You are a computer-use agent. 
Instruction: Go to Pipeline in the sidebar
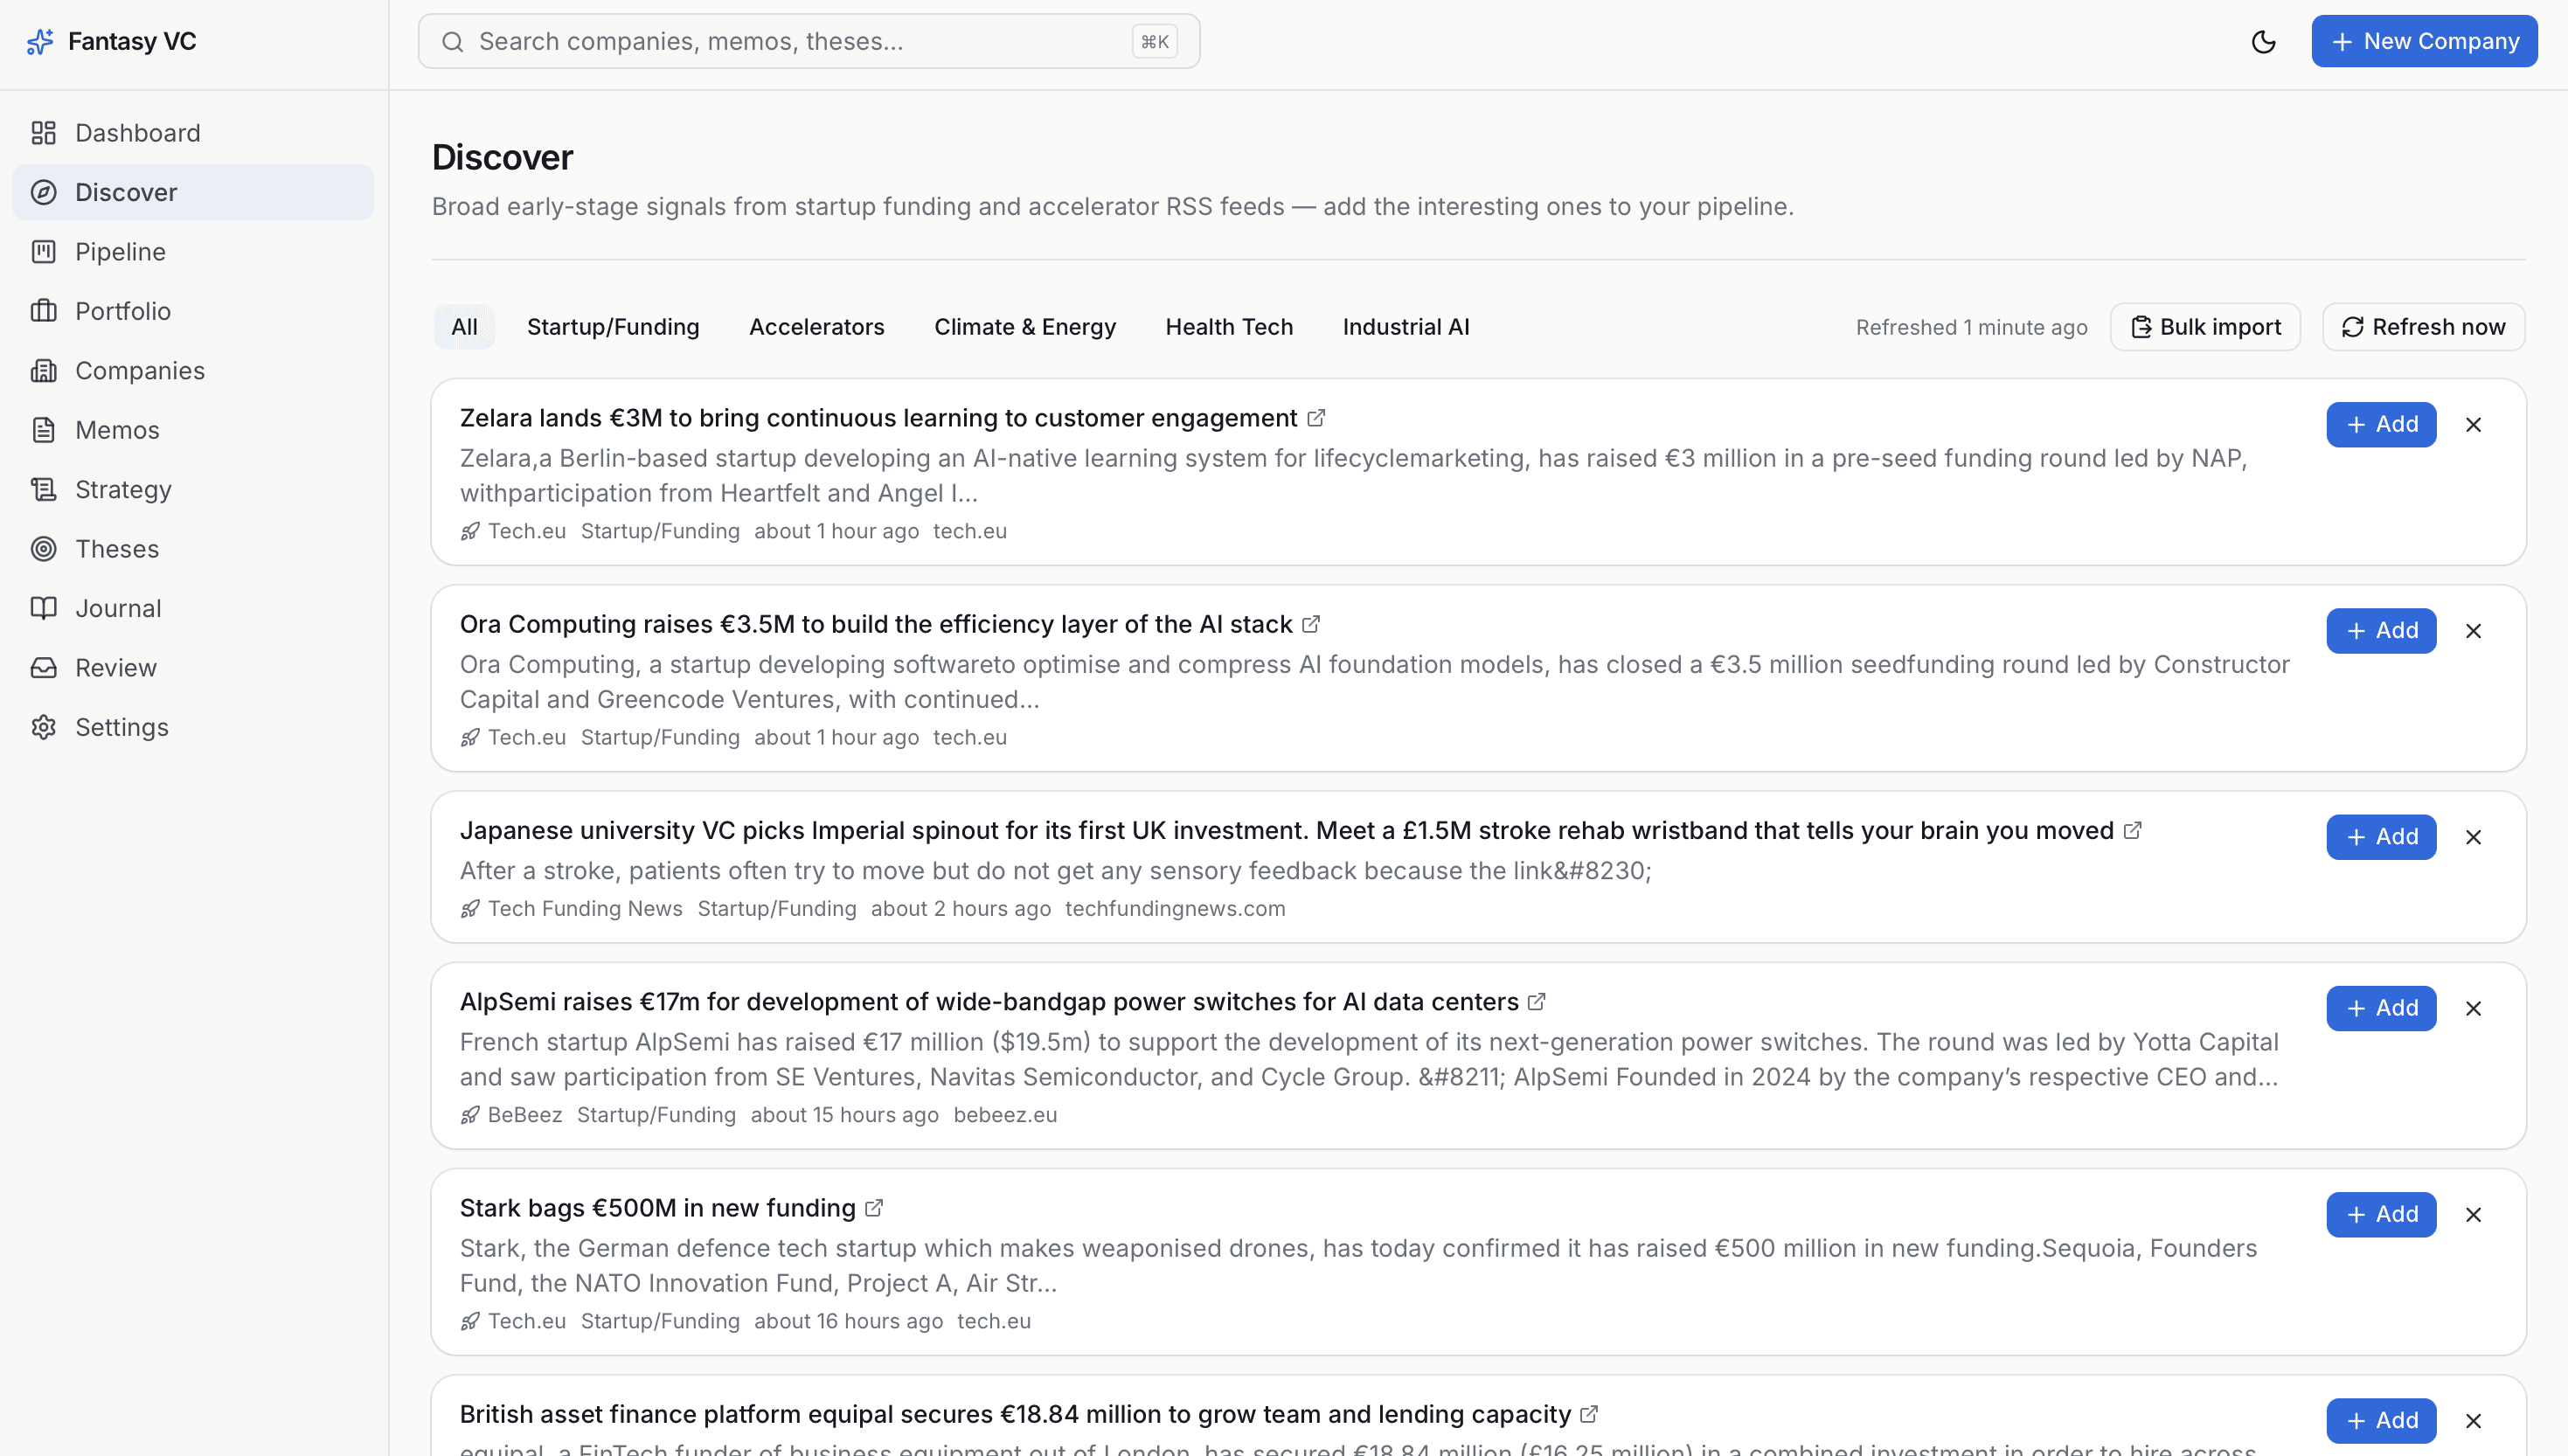pyautogui.click(x=193, y=252)
